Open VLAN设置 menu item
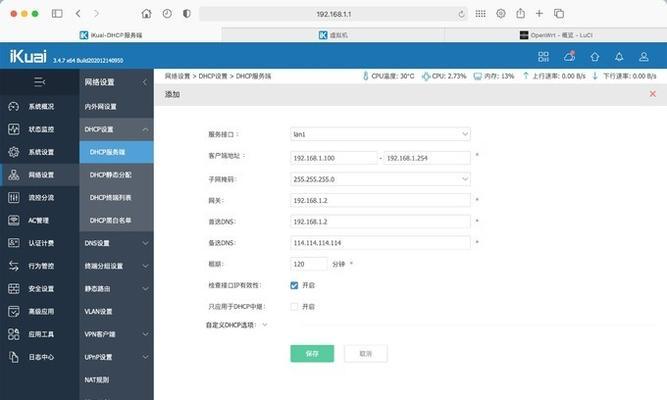This screenshot has height=400, width=667. click(116, 311)
